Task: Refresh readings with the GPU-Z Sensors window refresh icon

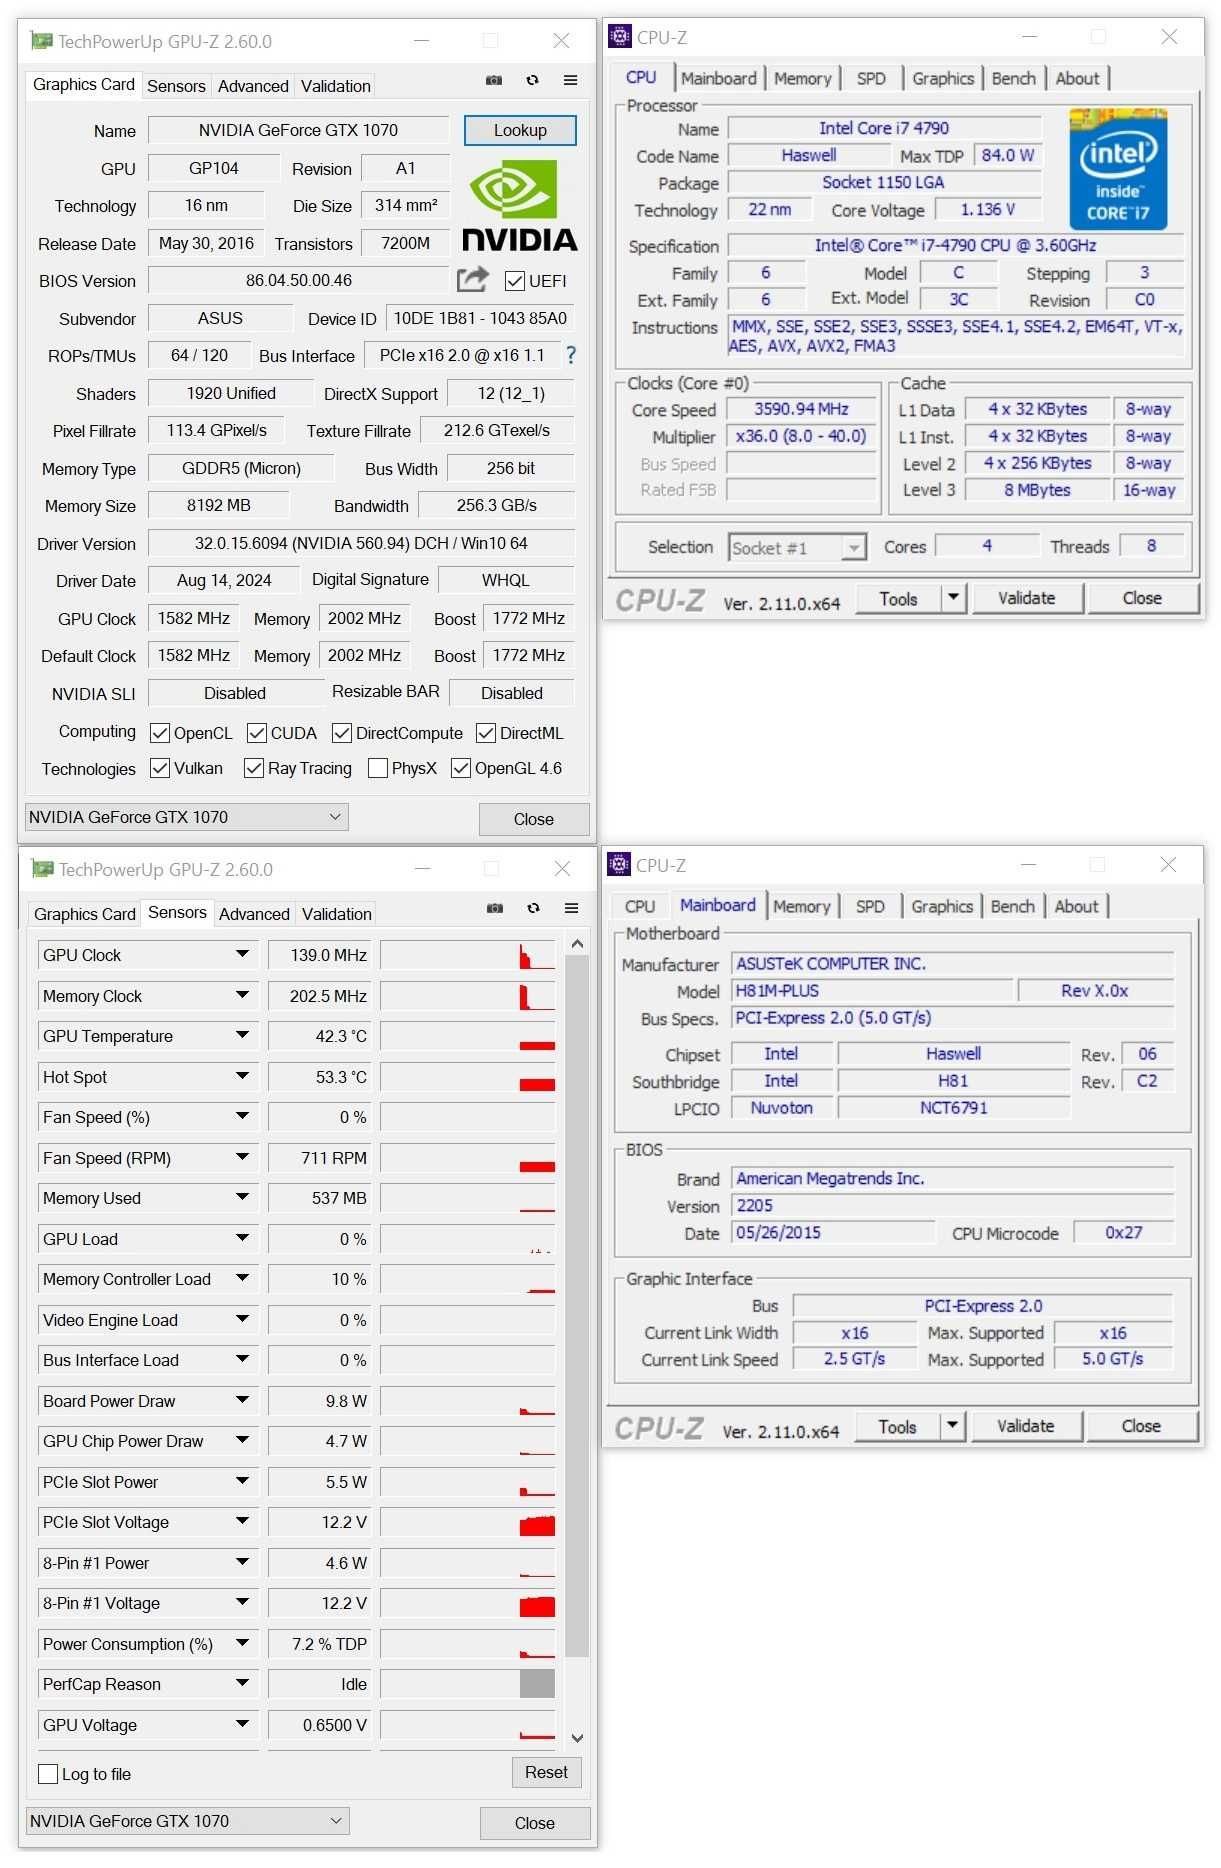Action: (534, 908)
